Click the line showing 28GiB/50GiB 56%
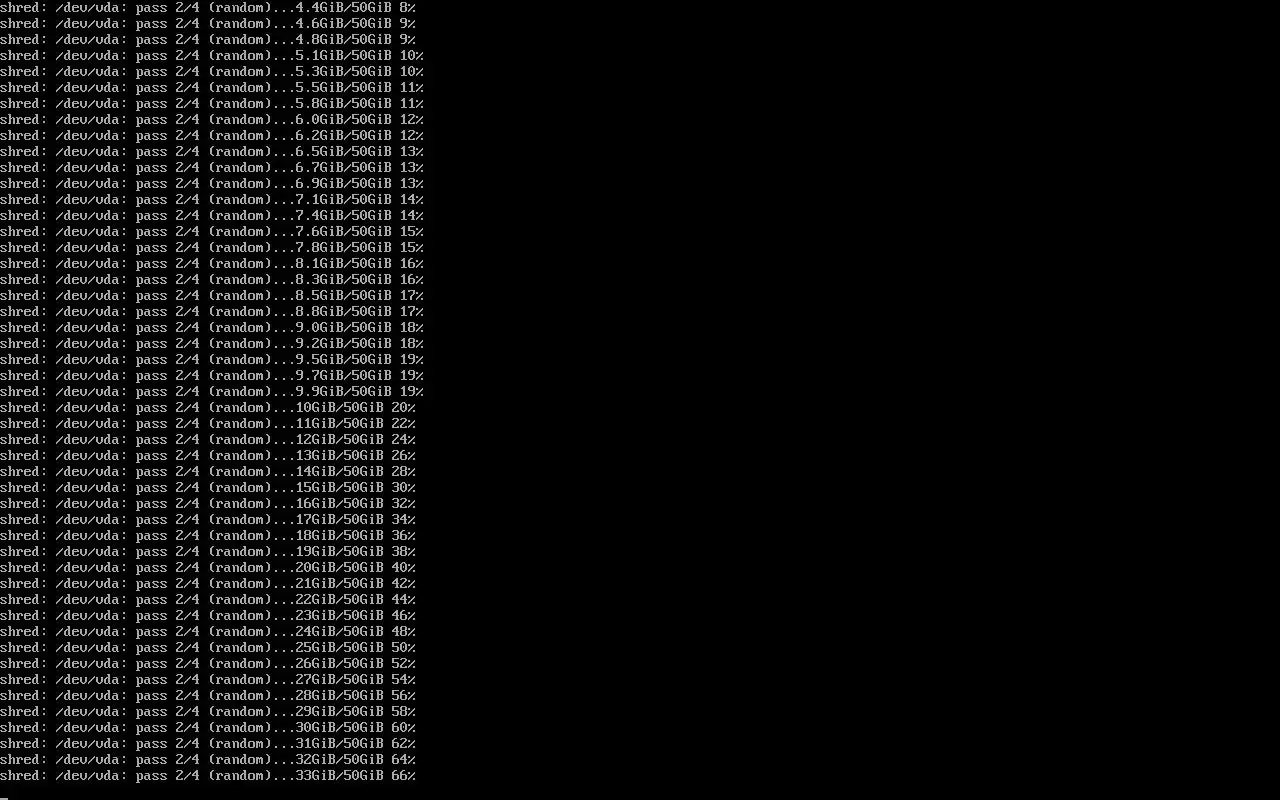 pyautogui.click(x=208, y=695)
